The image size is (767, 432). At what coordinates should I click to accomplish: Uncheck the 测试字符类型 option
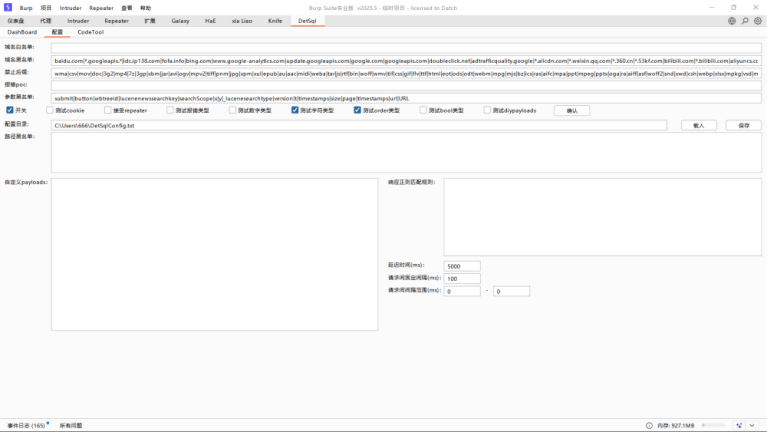pos(295,110)
